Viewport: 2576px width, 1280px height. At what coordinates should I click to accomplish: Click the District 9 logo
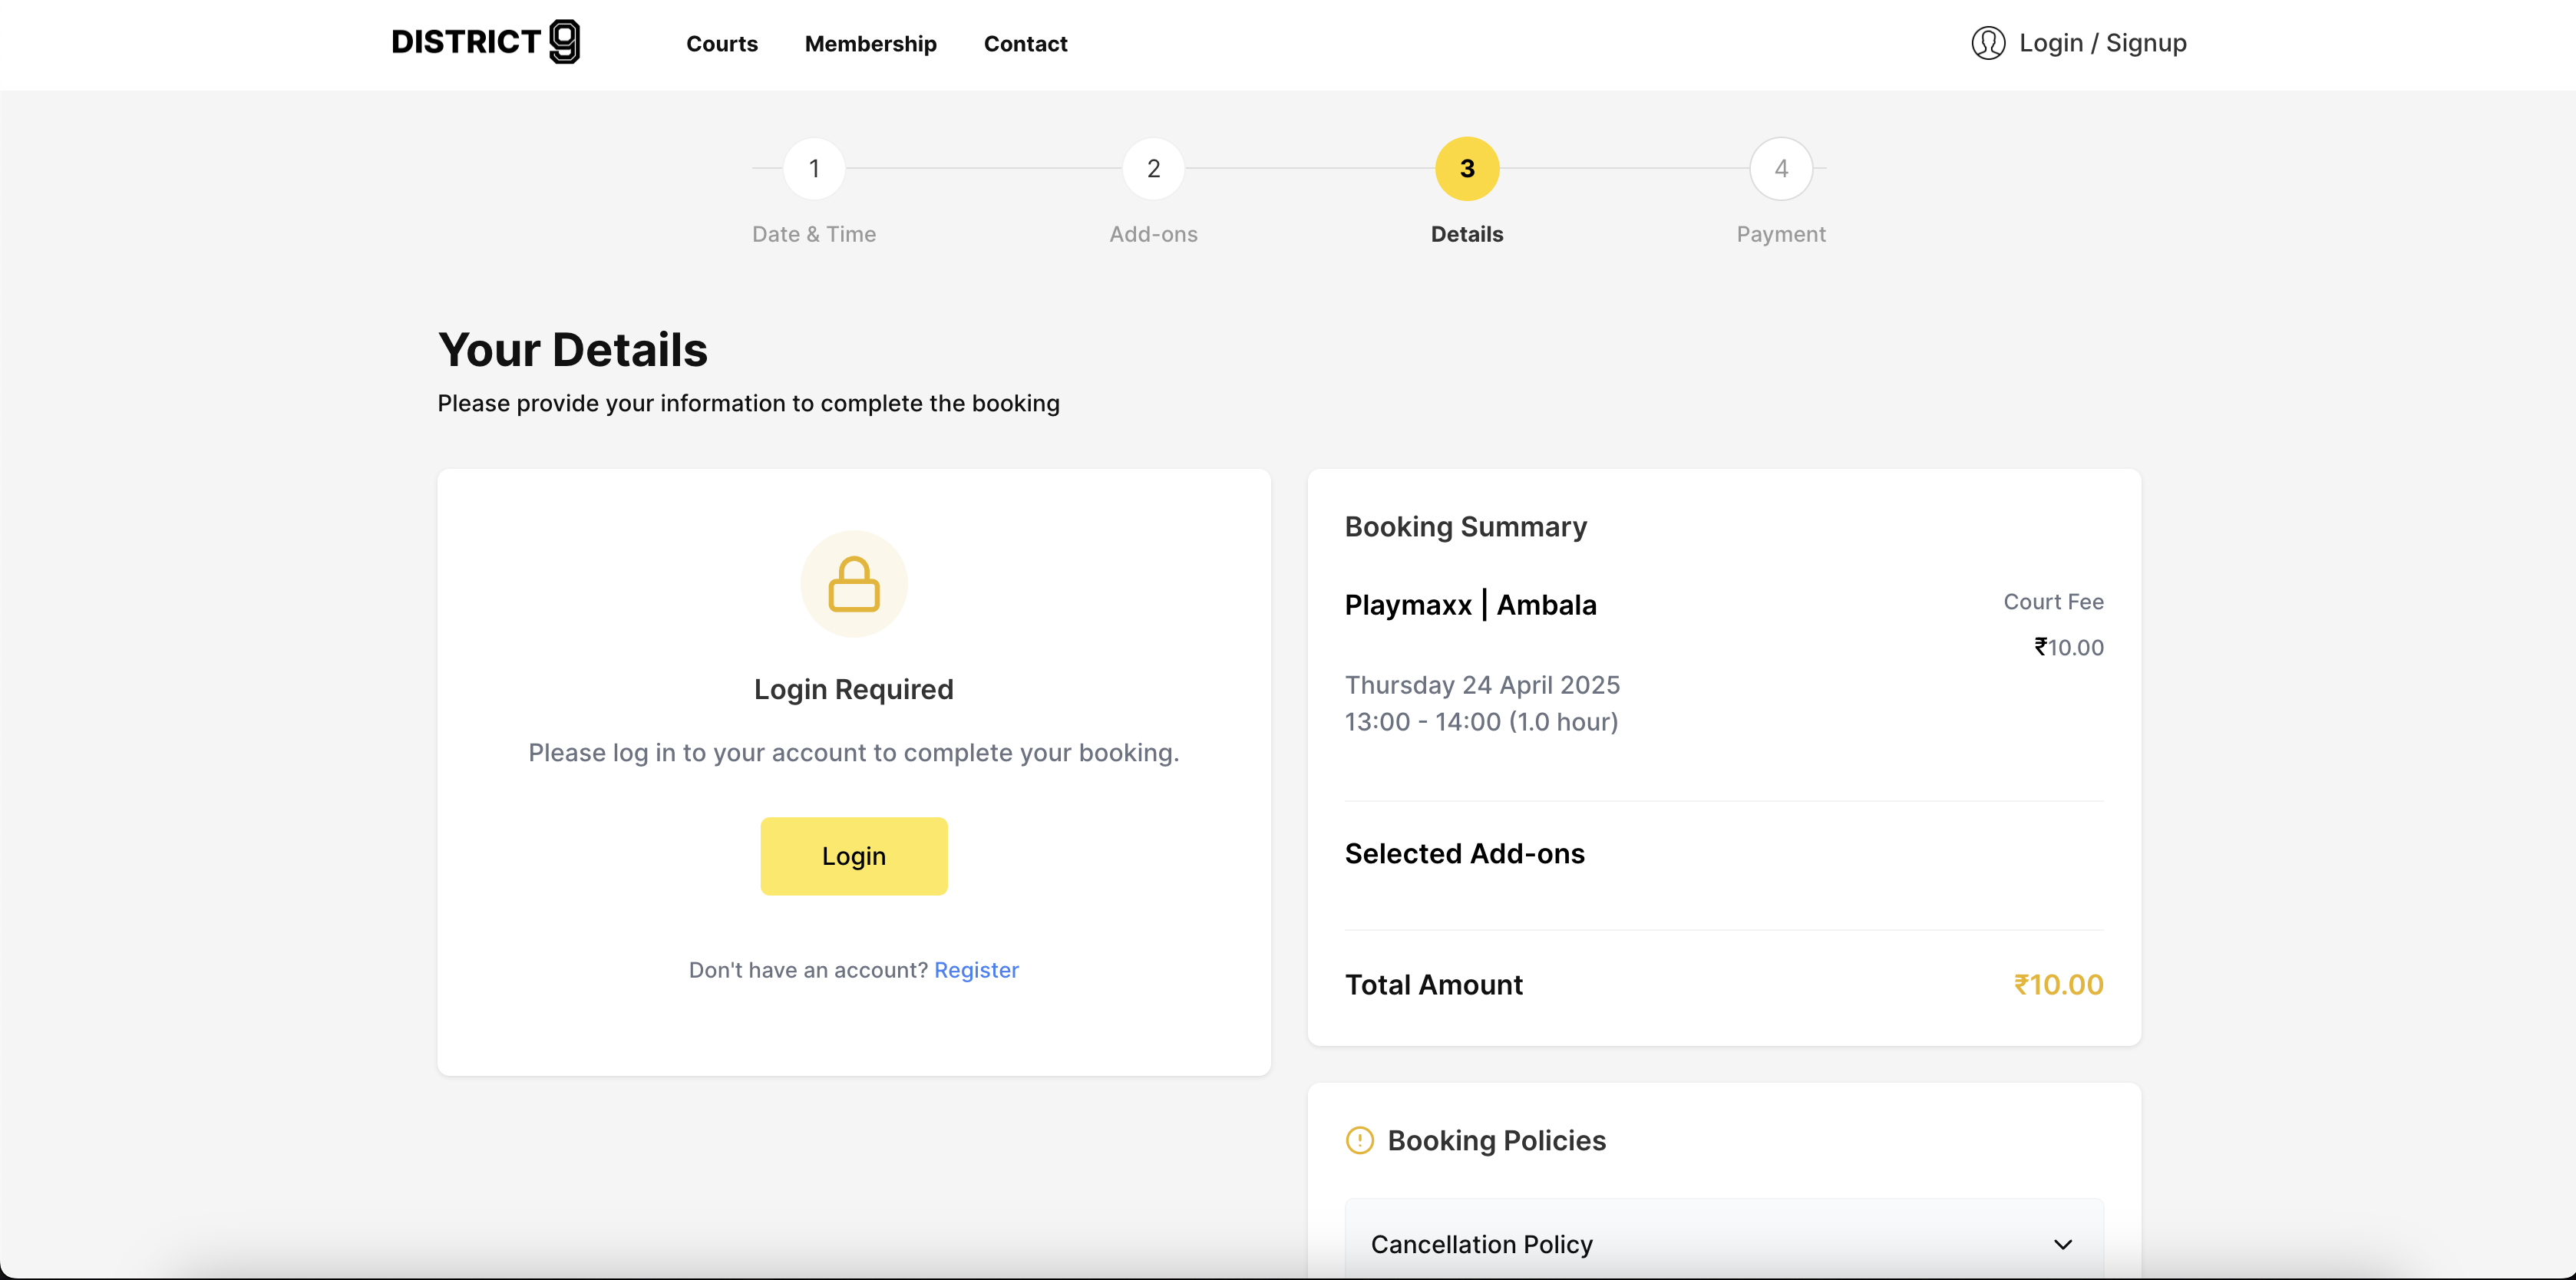485,42
